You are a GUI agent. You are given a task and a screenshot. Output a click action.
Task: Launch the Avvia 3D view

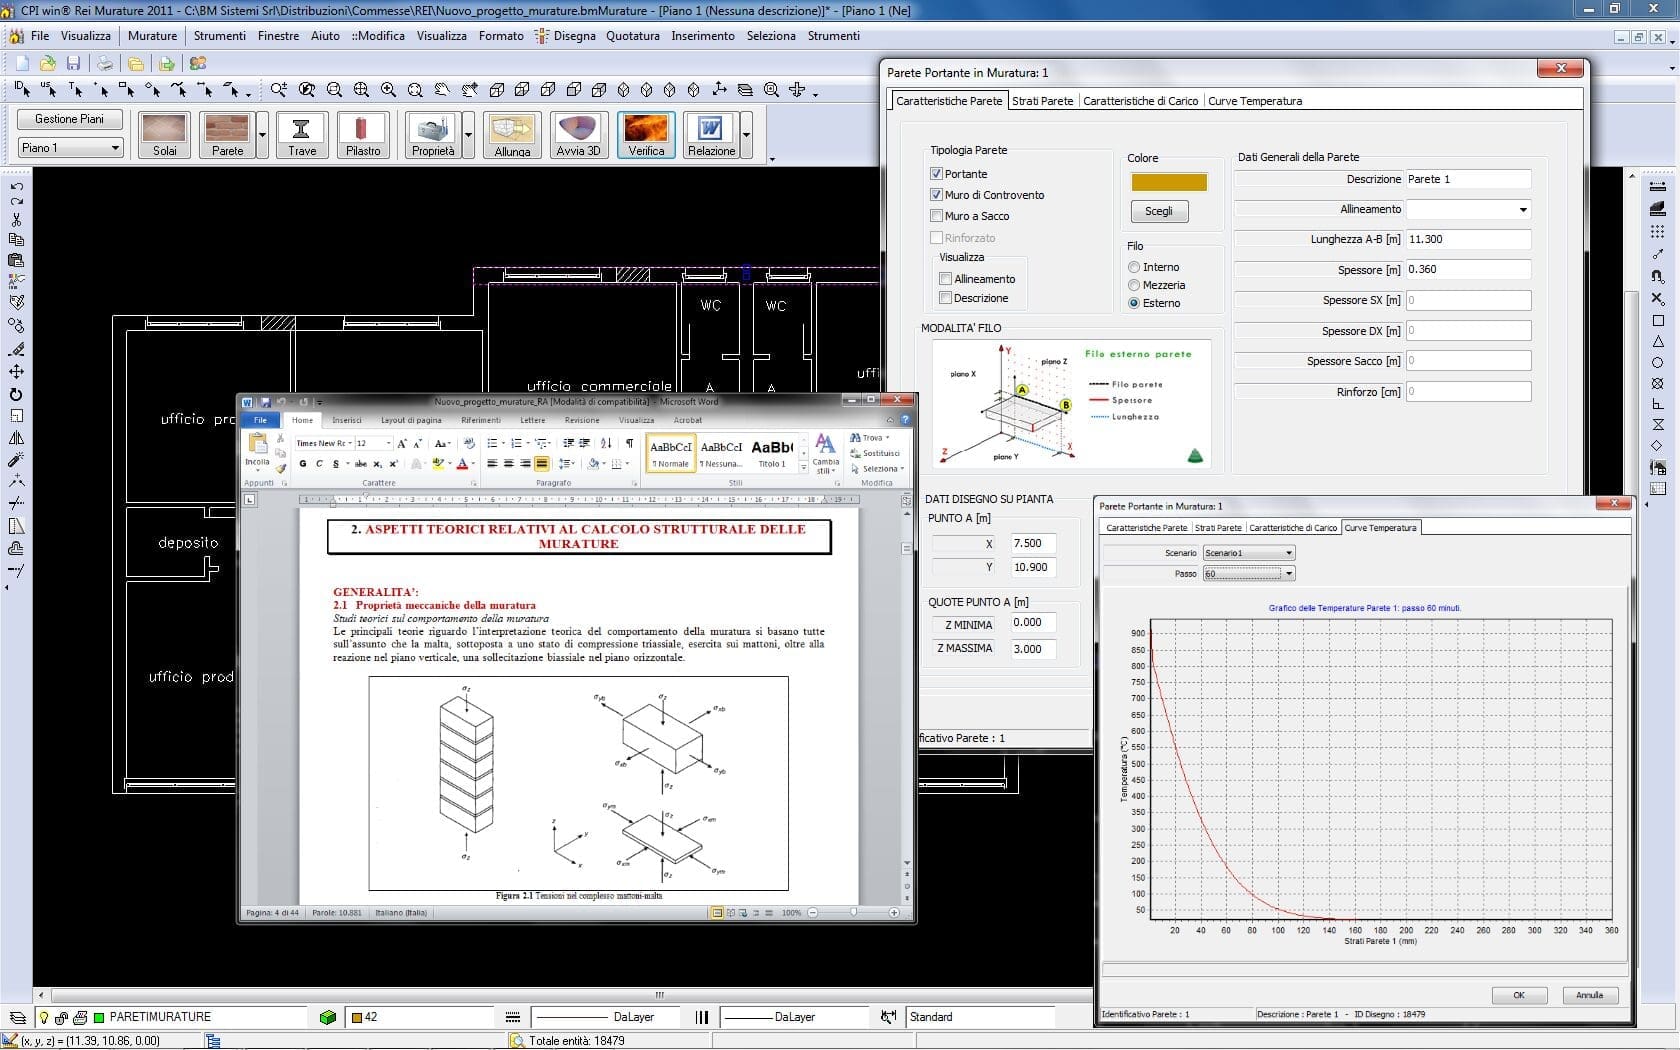578,134
